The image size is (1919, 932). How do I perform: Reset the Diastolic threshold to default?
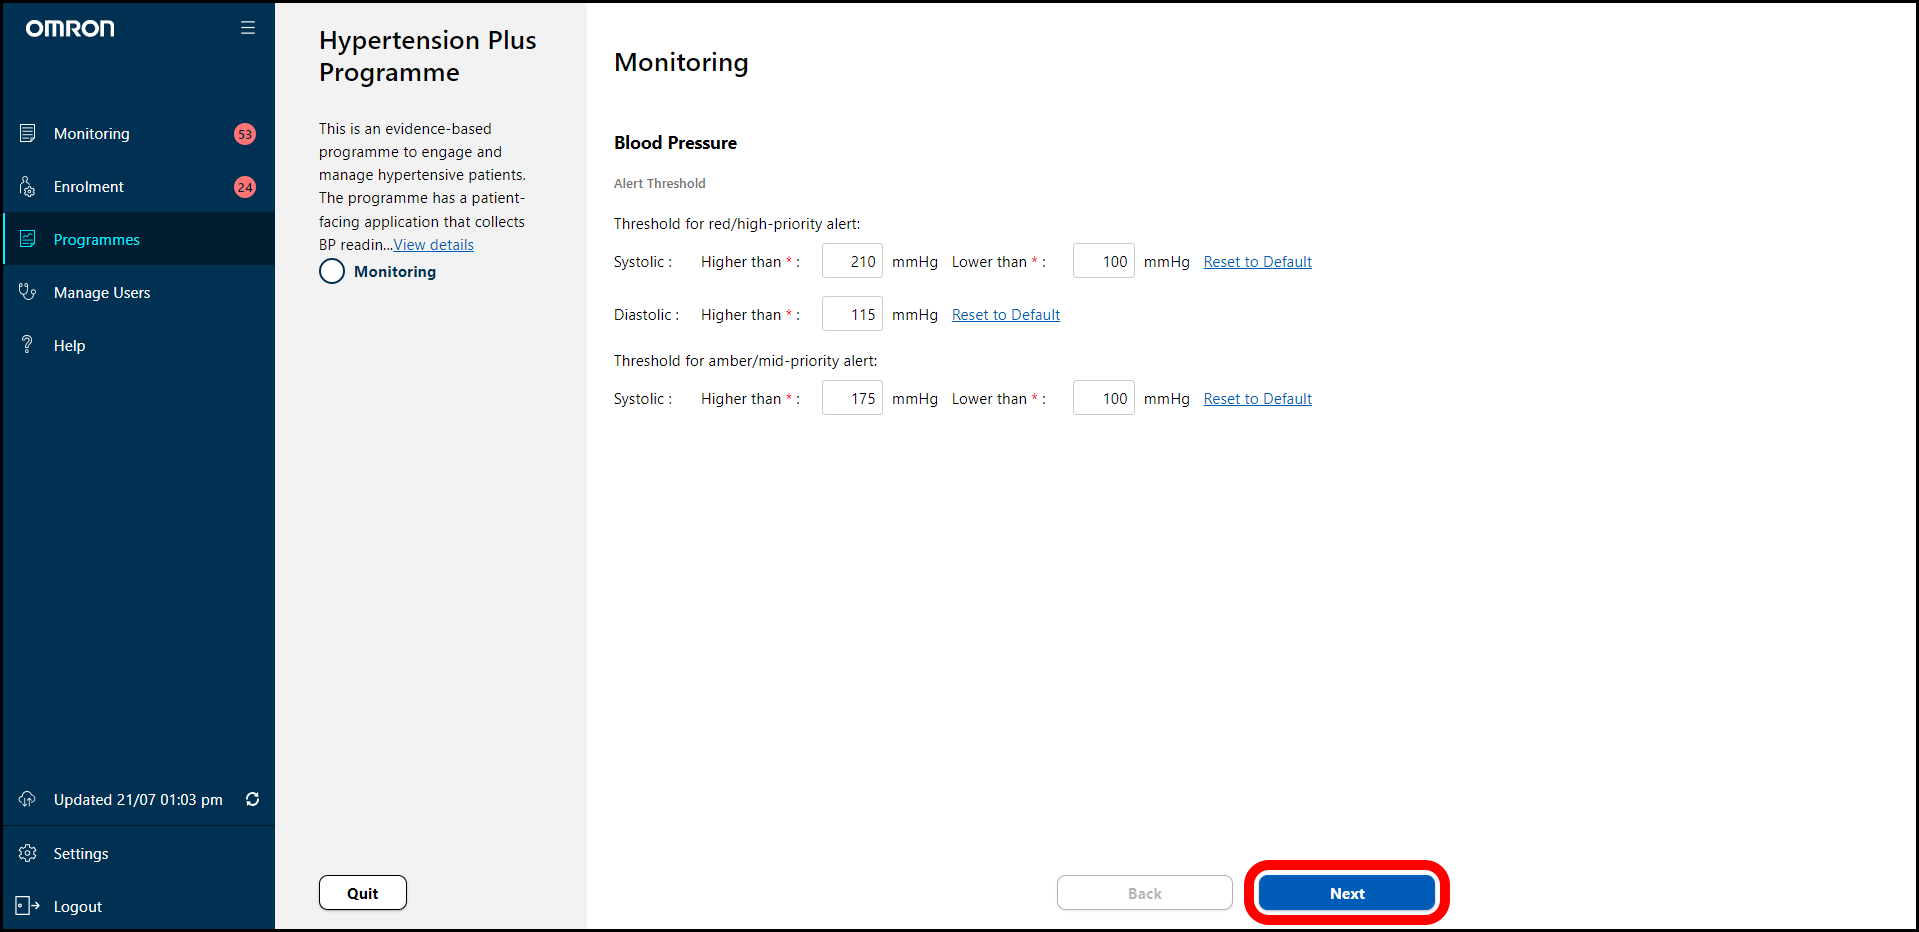[x=1005, y=315]
